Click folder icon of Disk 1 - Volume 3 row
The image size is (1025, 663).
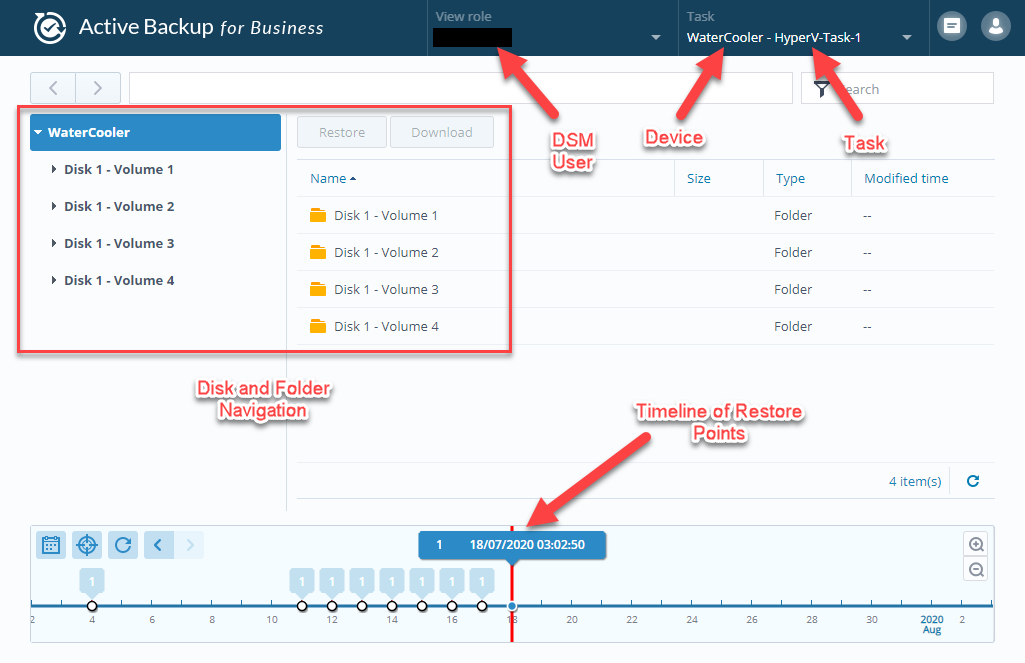point(318,289)
